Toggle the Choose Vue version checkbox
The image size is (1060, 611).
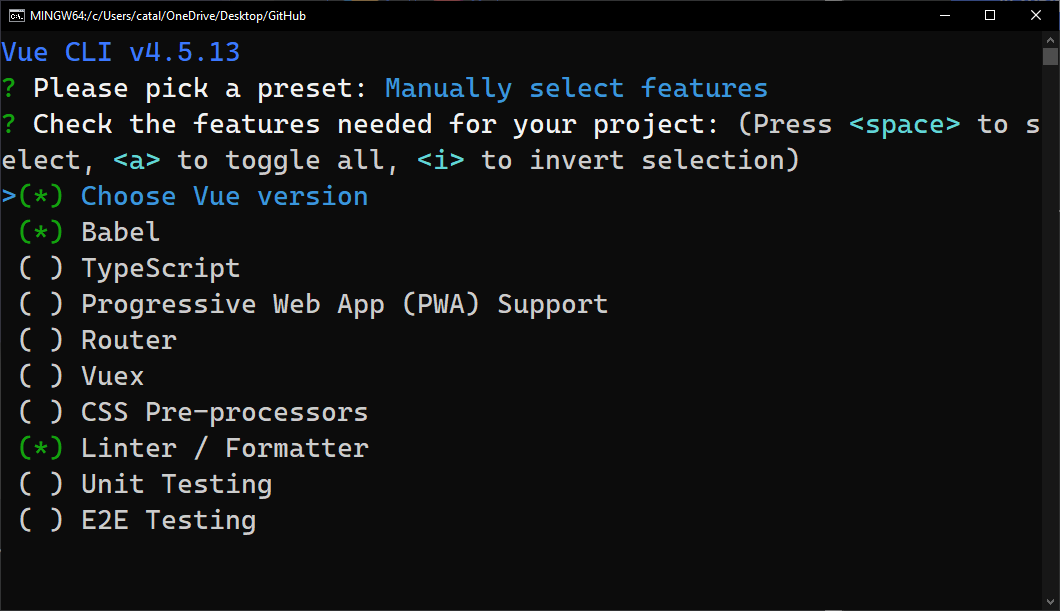[x=41, y=196]
